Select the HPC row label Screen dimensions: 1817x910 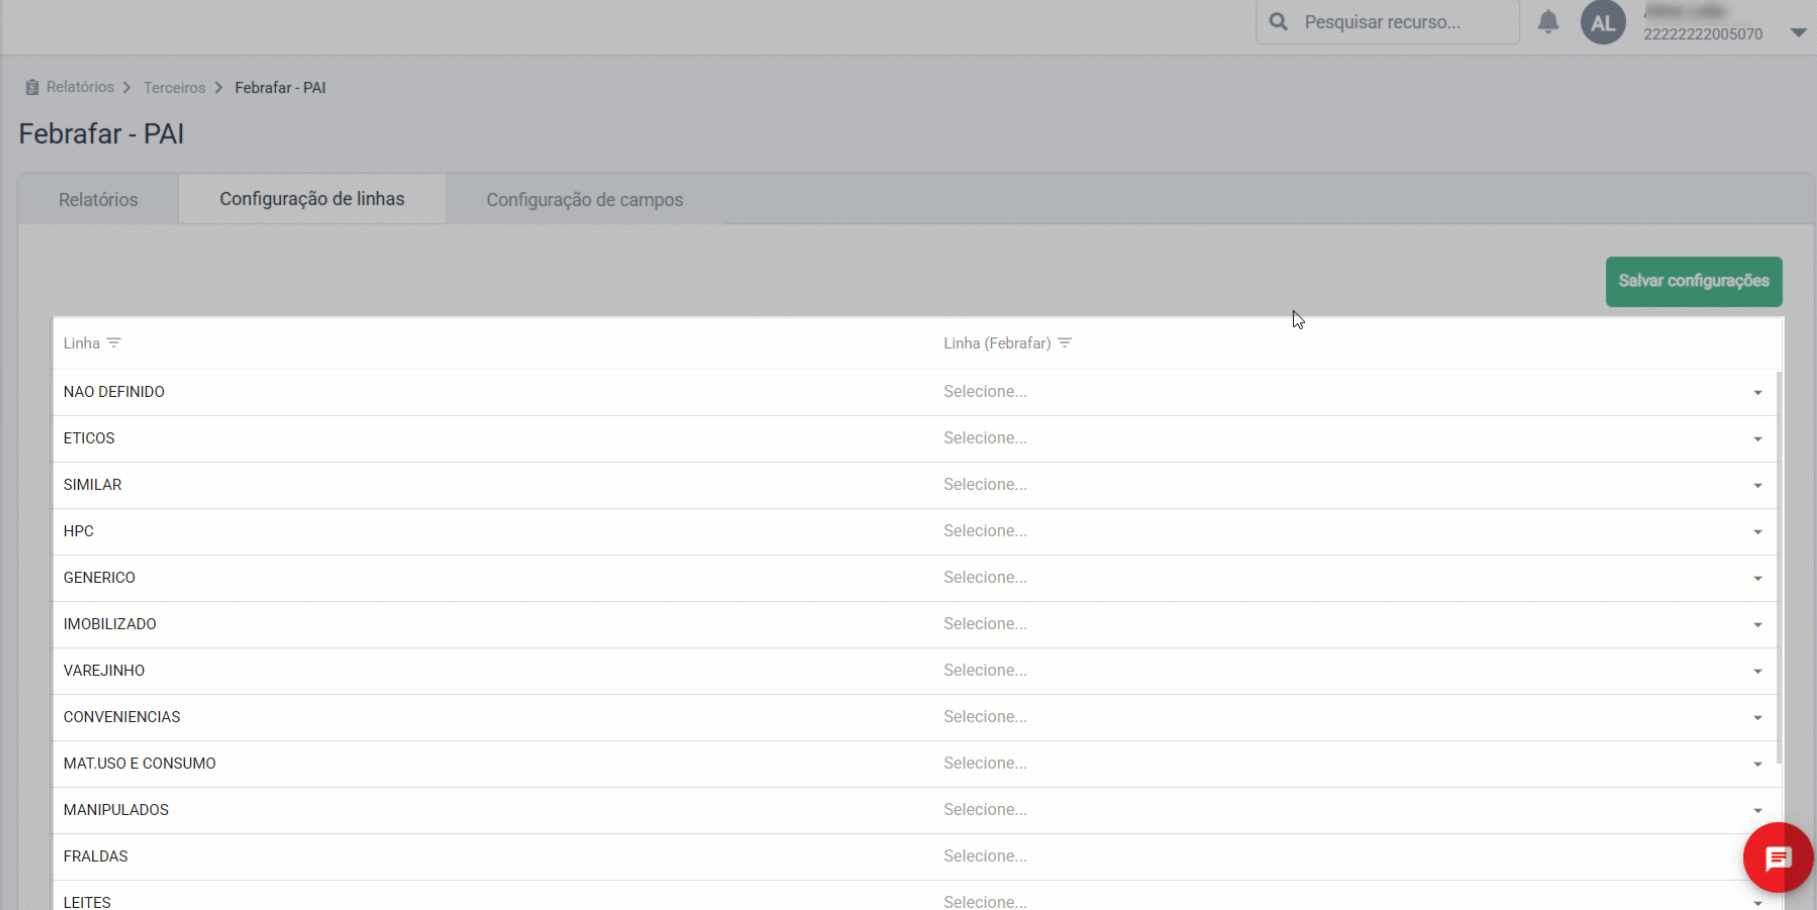pos(78,531)
